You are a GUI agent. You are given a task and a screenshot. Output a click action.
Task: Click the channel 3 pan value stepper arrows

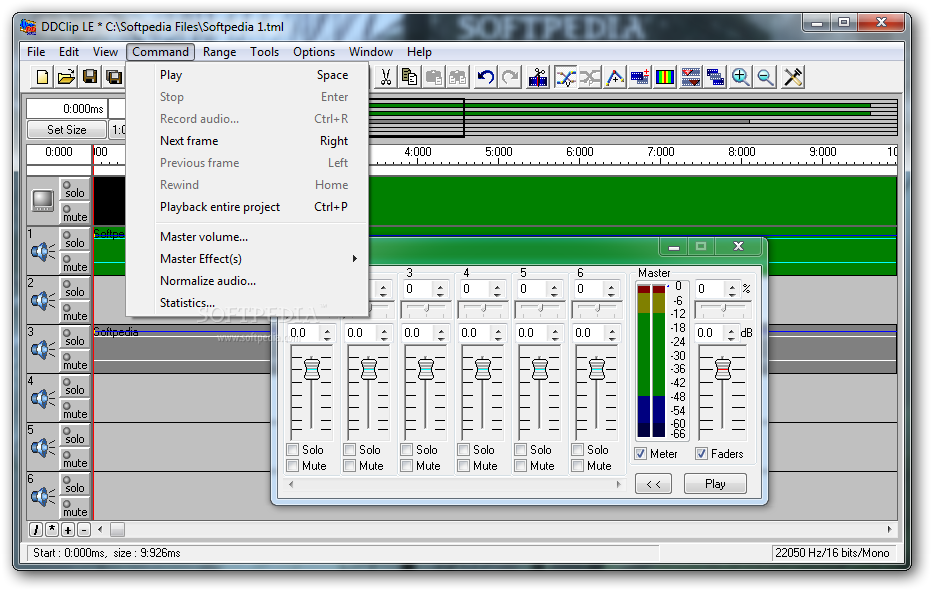tap(440, 290)
